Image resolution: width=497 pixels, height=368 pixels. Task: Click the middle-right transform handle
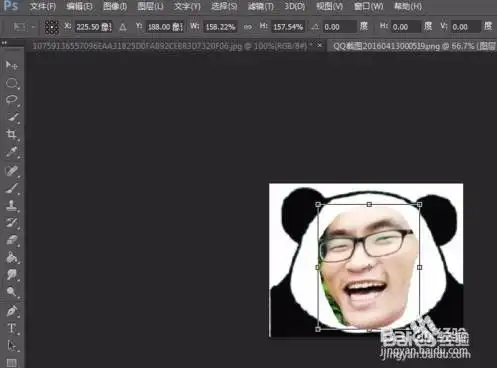(420, 267)
